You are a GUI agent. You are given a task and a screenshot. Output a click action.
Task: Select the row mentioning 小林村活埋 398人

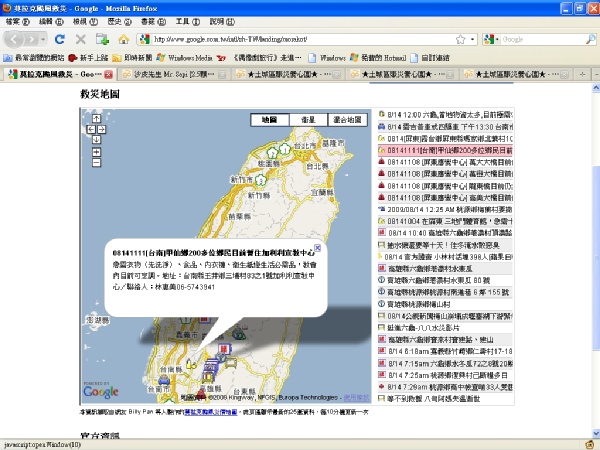coord(445,257)
